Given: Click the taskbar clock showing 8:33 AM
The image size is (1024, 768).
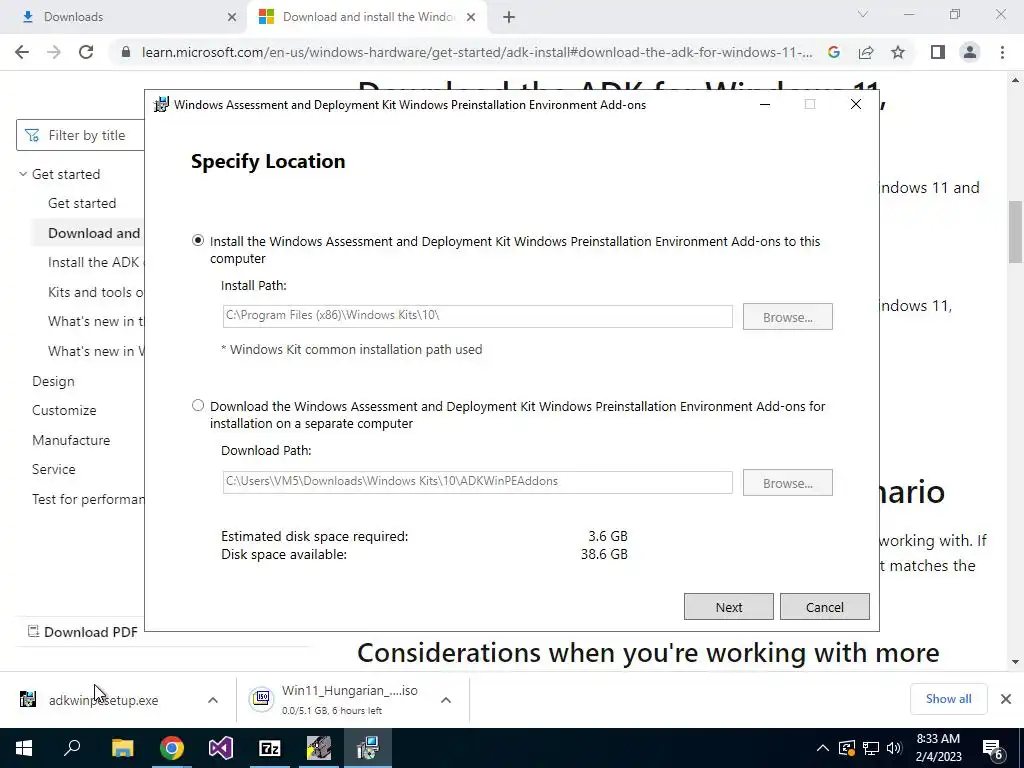Looking at the screenshot, I should pos(938,748).
